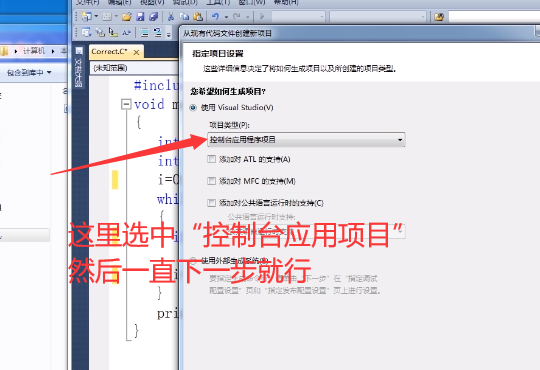
Task: Open the text editor toolbar options arrow
Action: 168,34
